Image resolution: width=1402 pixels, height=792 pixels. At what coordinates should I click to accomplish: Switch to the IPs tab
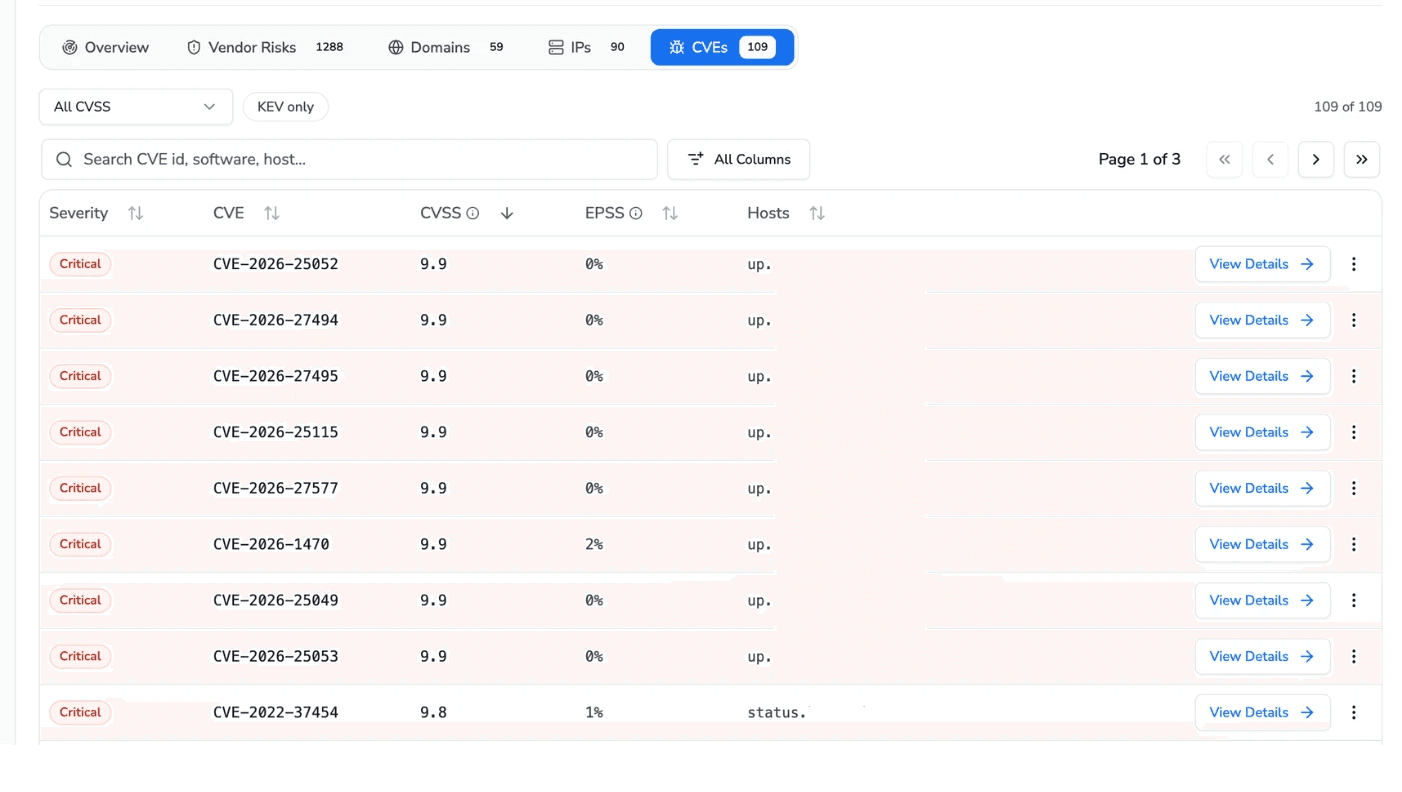pyautogui.click(x=586, y=47)
